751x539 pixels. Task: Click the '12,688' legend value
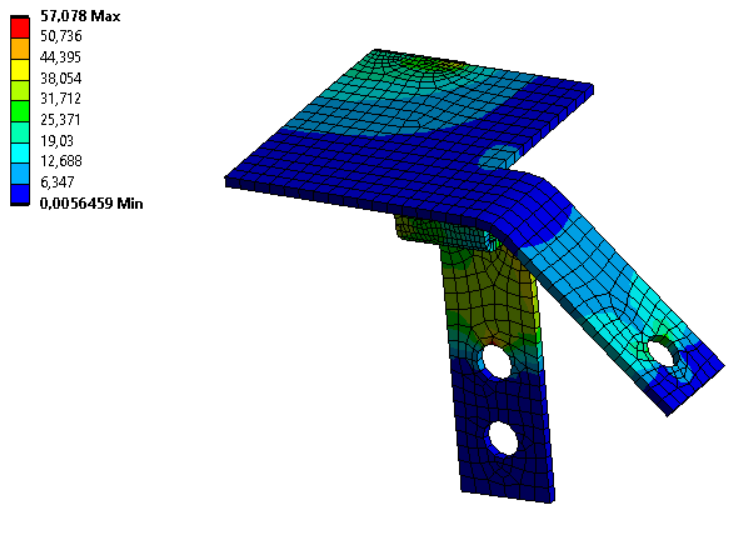pos(61,161)
